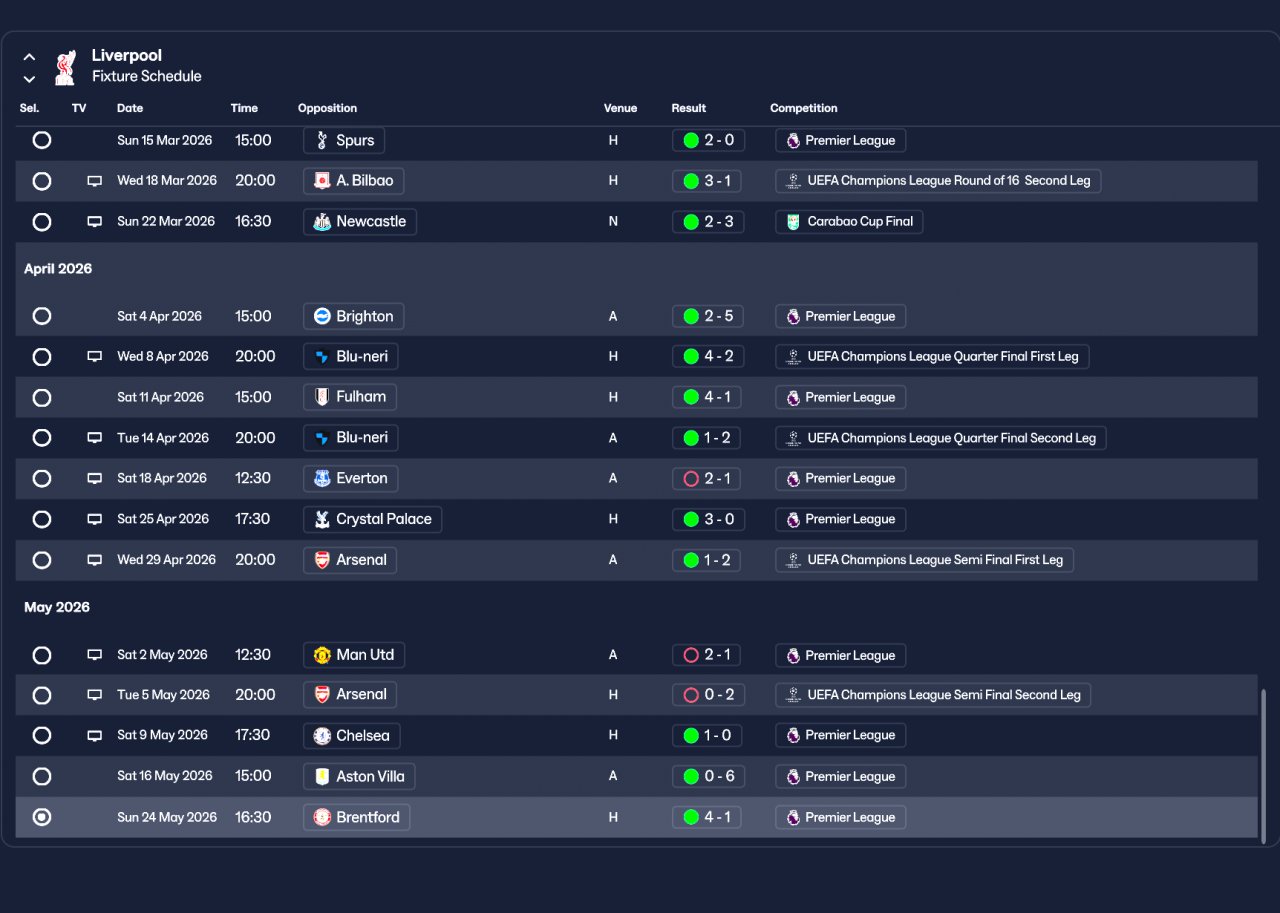Click Premier League icon on Man Utd row
The image size is (1280, 913).
[x=793, y=655]
